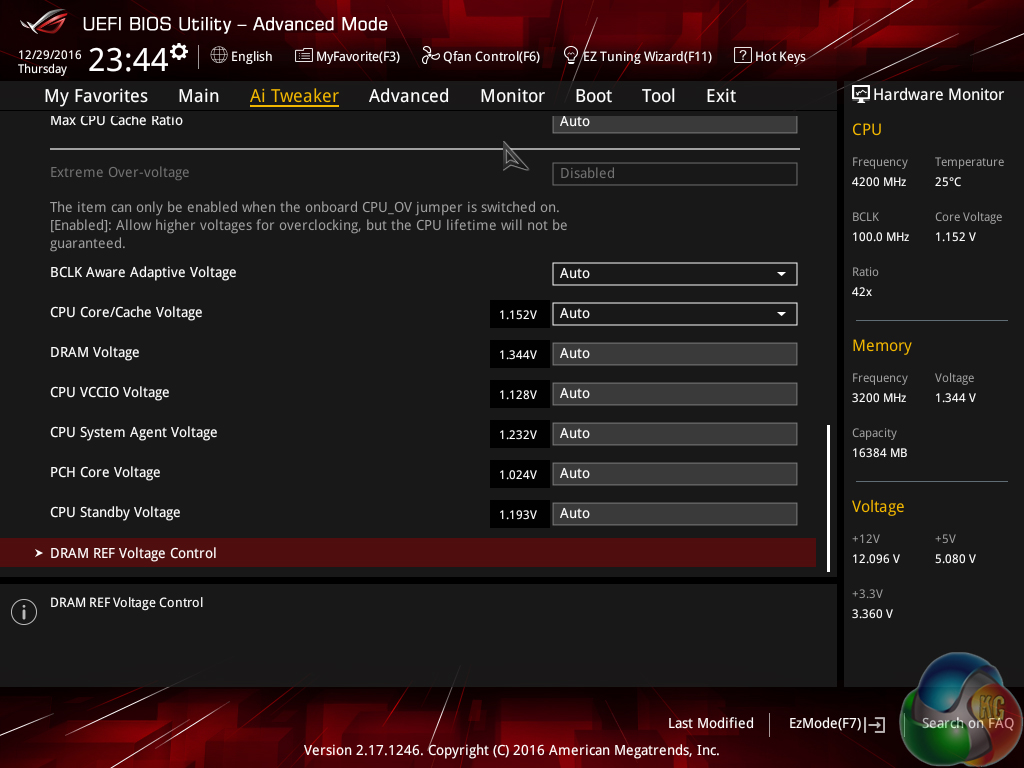
Task: Click the globe language icon
Action: coord(219,56)
